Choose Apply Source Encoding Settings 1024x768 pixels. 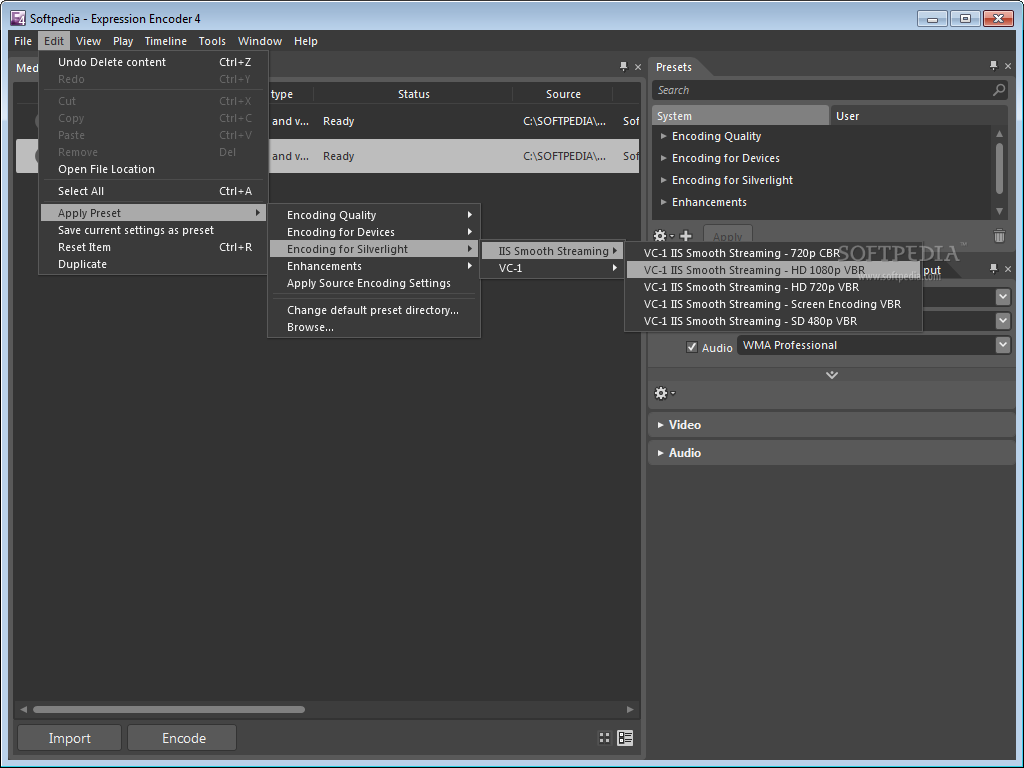(x=374, y=283)
